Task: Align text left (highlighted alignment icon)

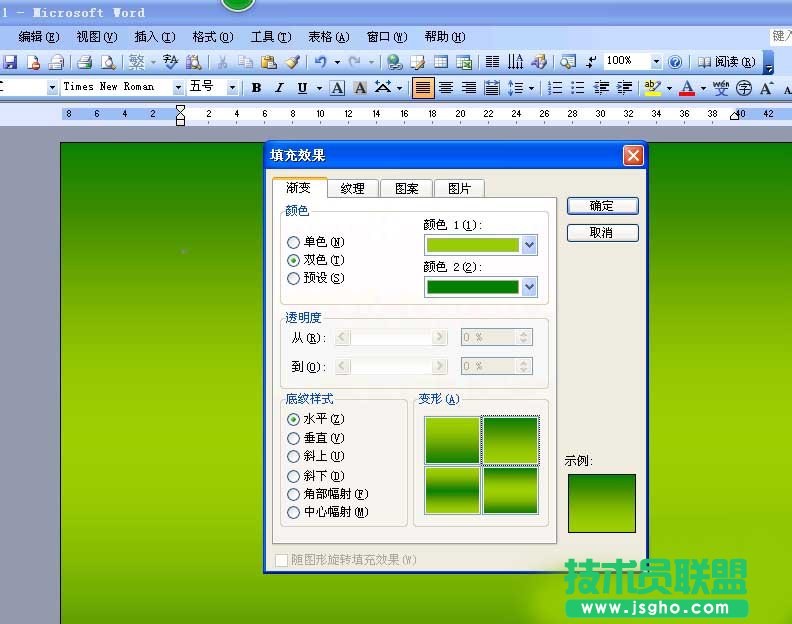Action: pos(423,88)
